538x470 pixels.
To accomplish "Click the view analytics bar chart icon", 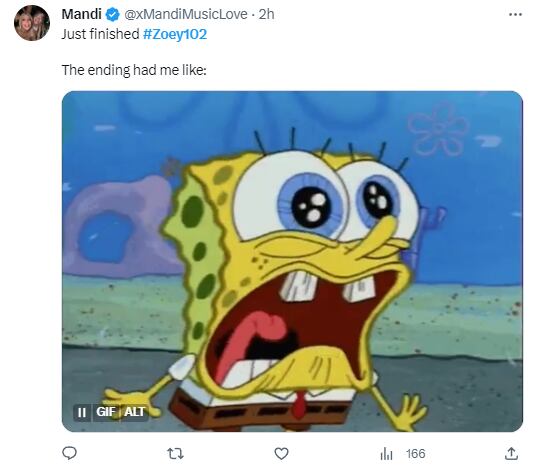I will pyautogui.click(x=386, y=454).
